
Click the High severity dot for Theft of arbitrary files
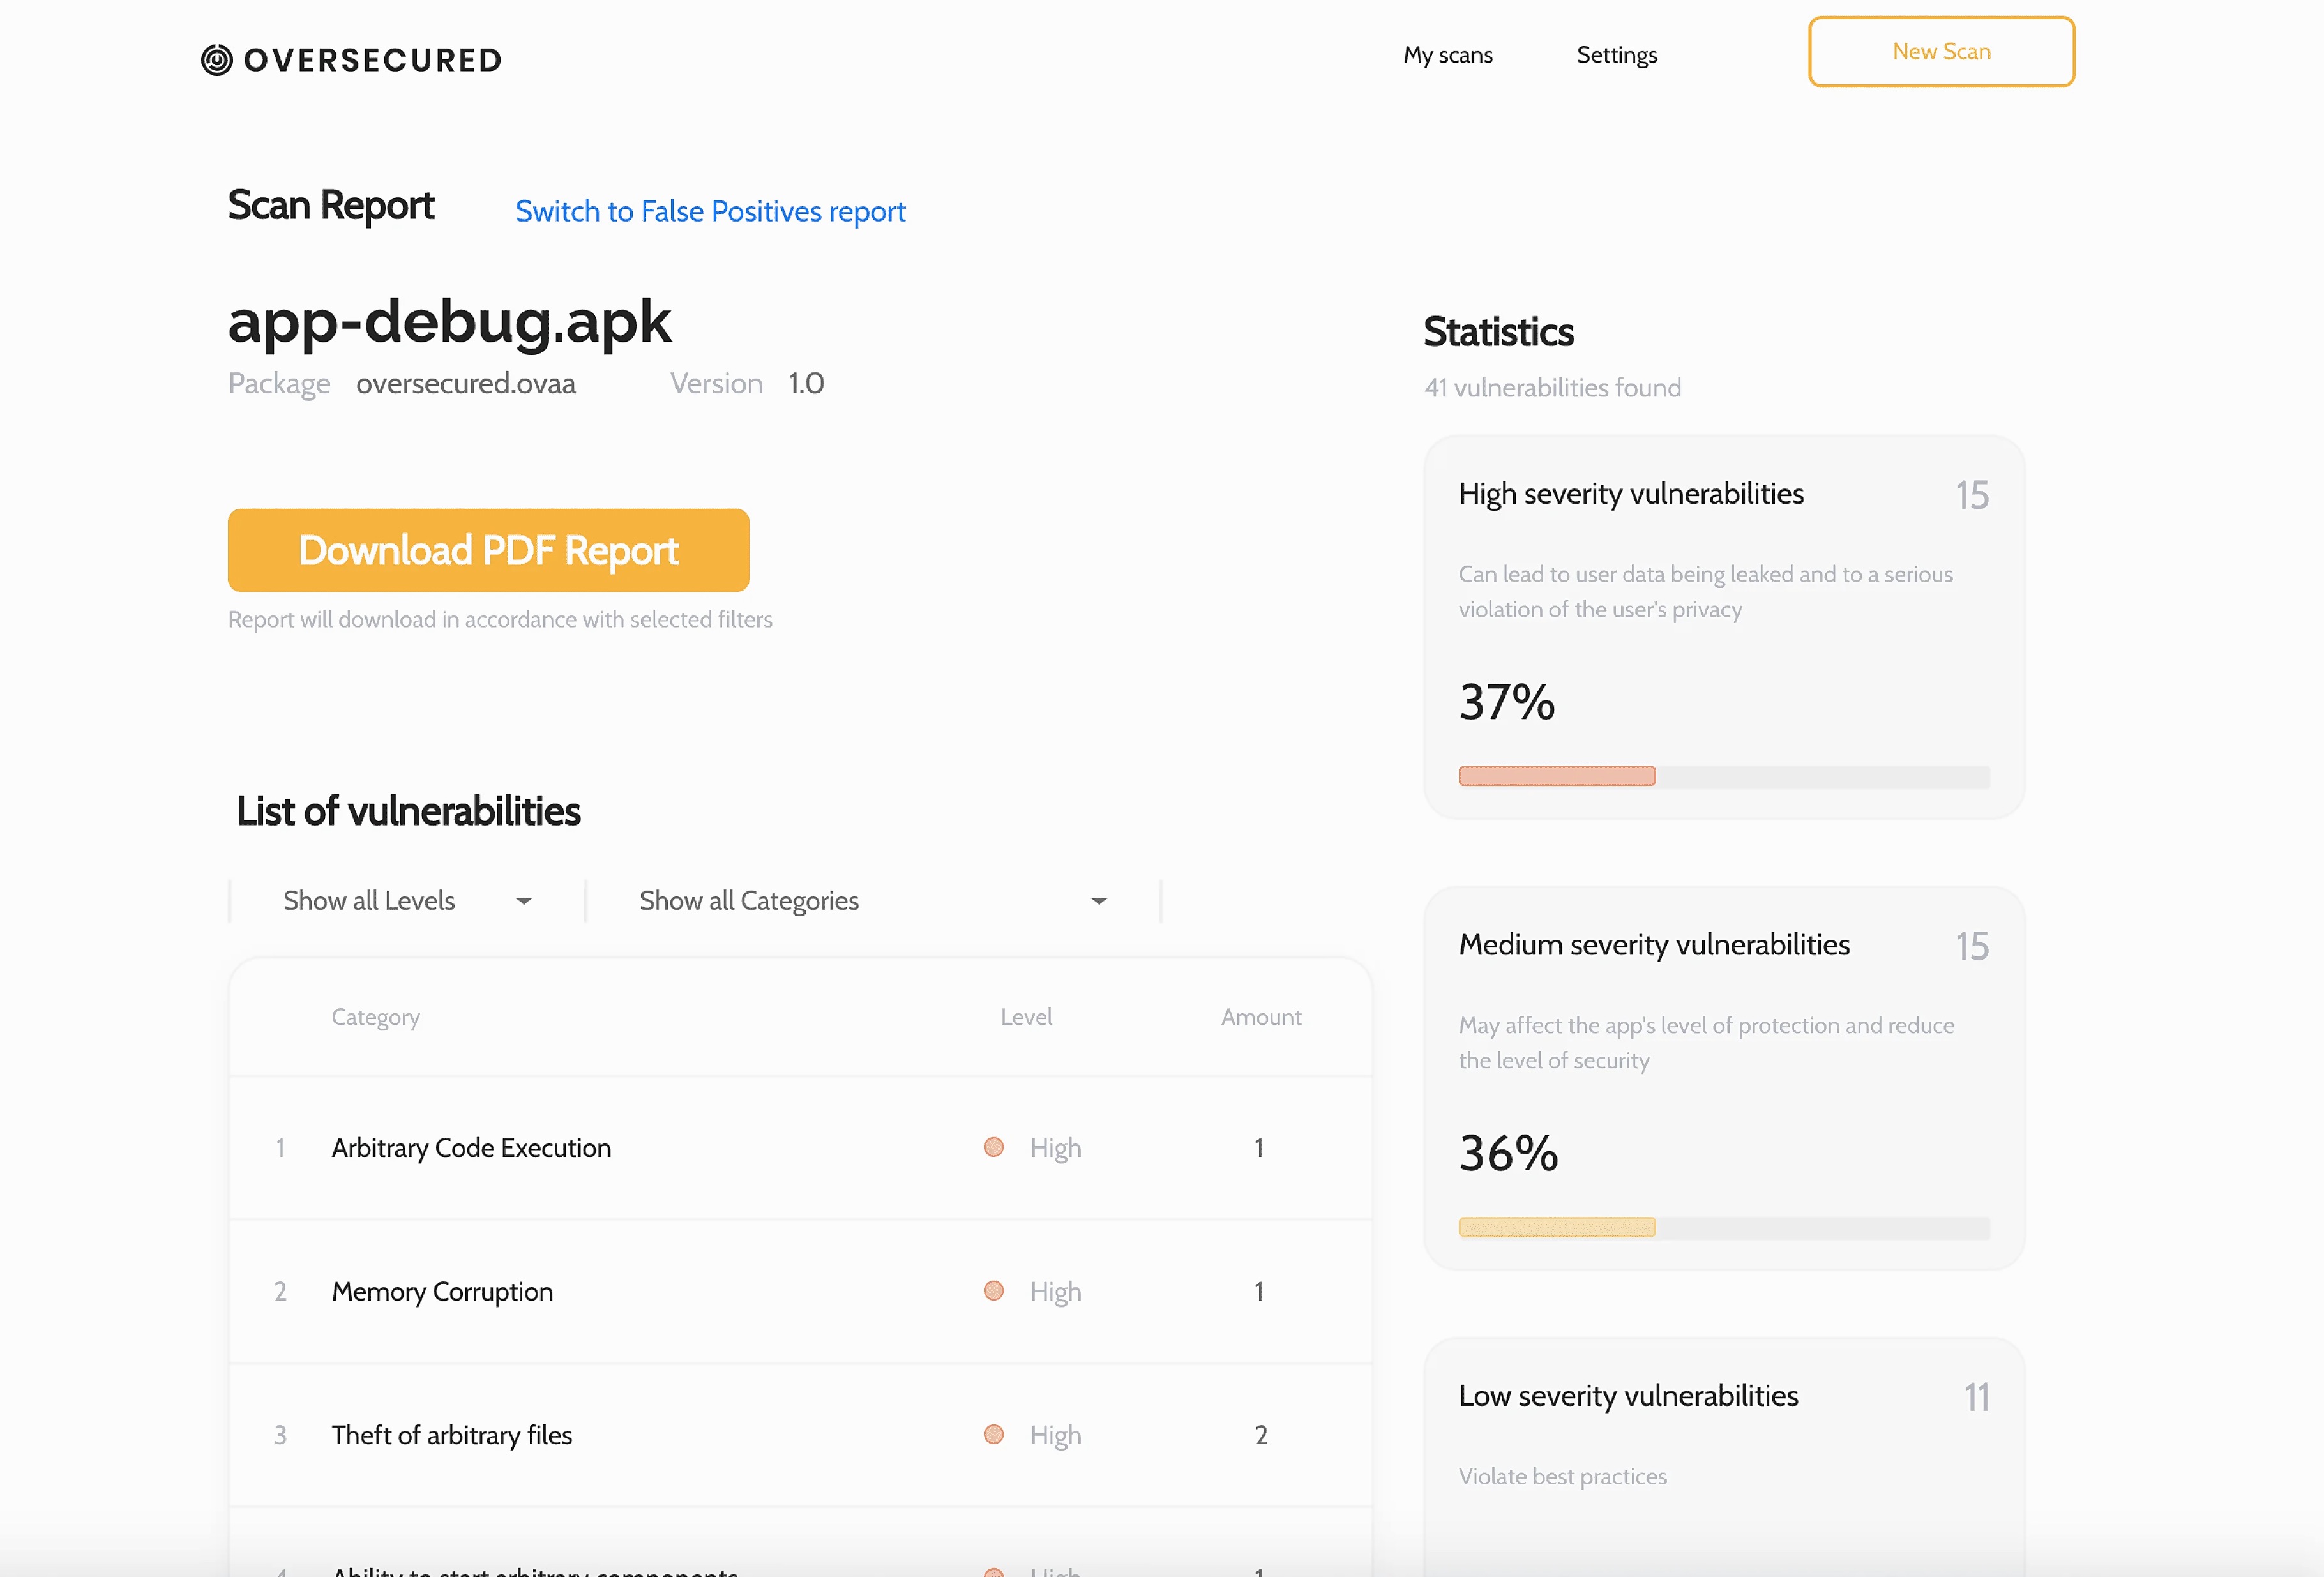coord(993,1434)
